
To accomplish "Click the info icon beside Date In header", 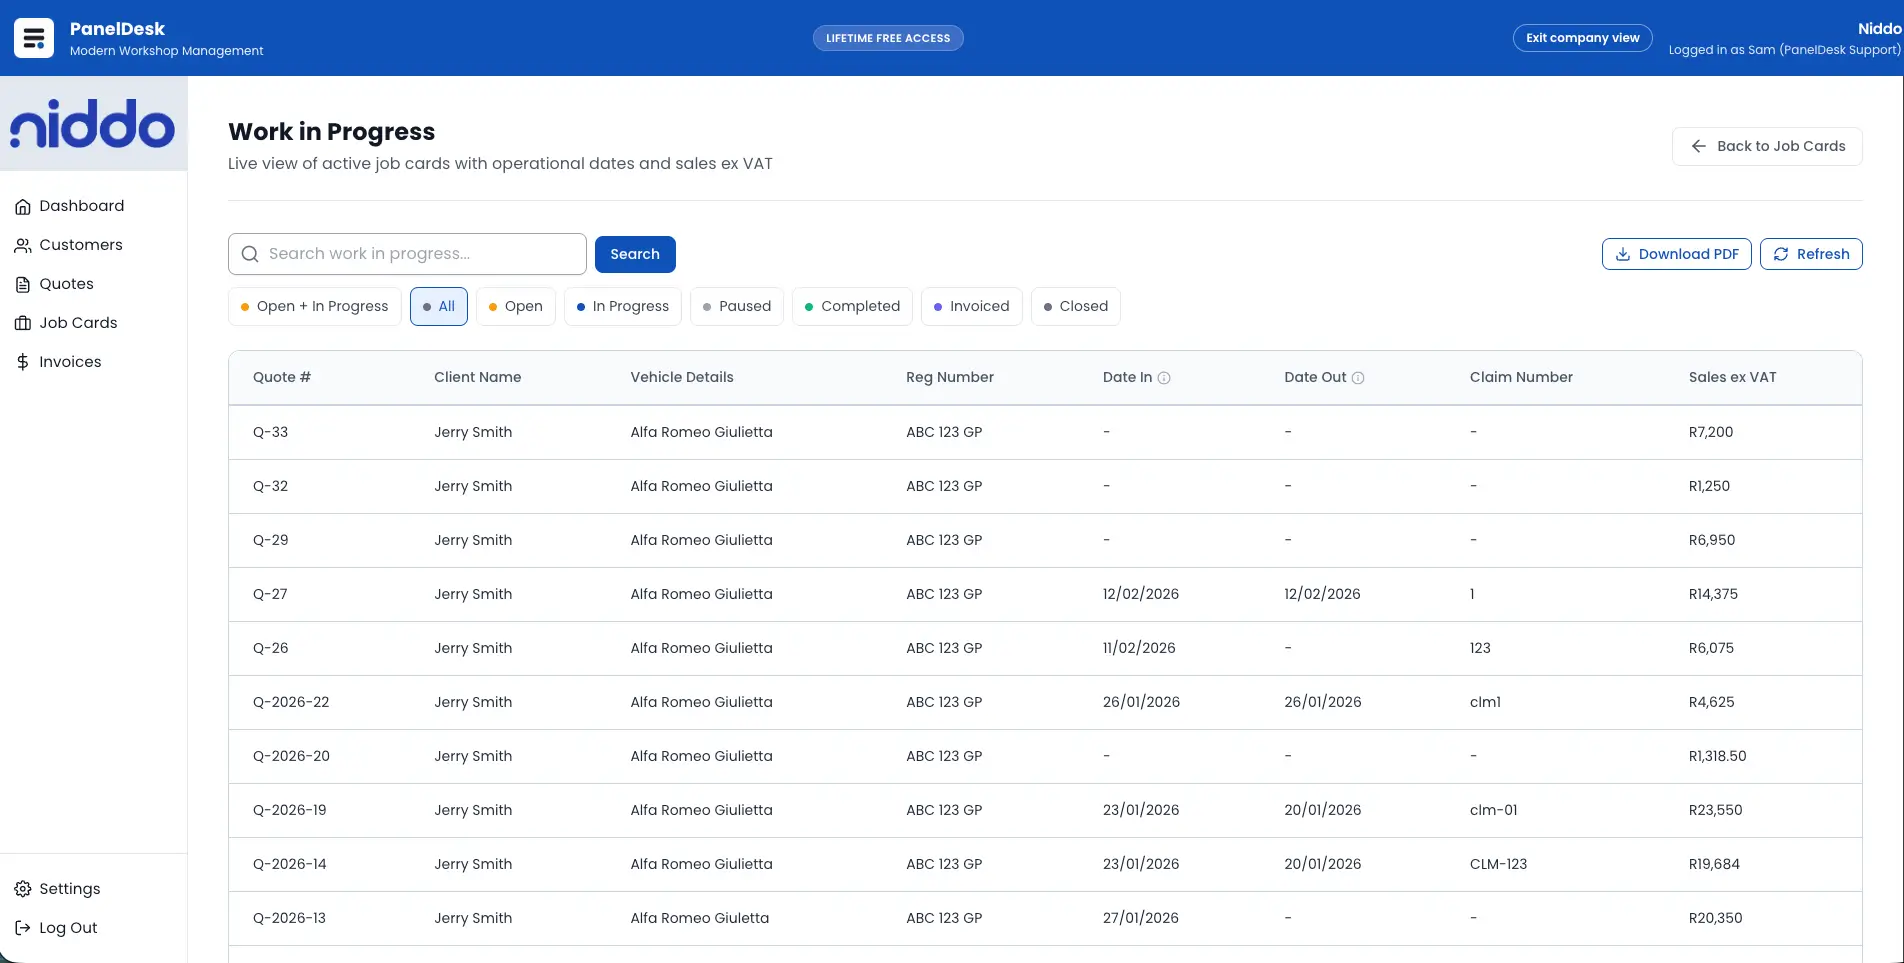I will coord(1165,378).
